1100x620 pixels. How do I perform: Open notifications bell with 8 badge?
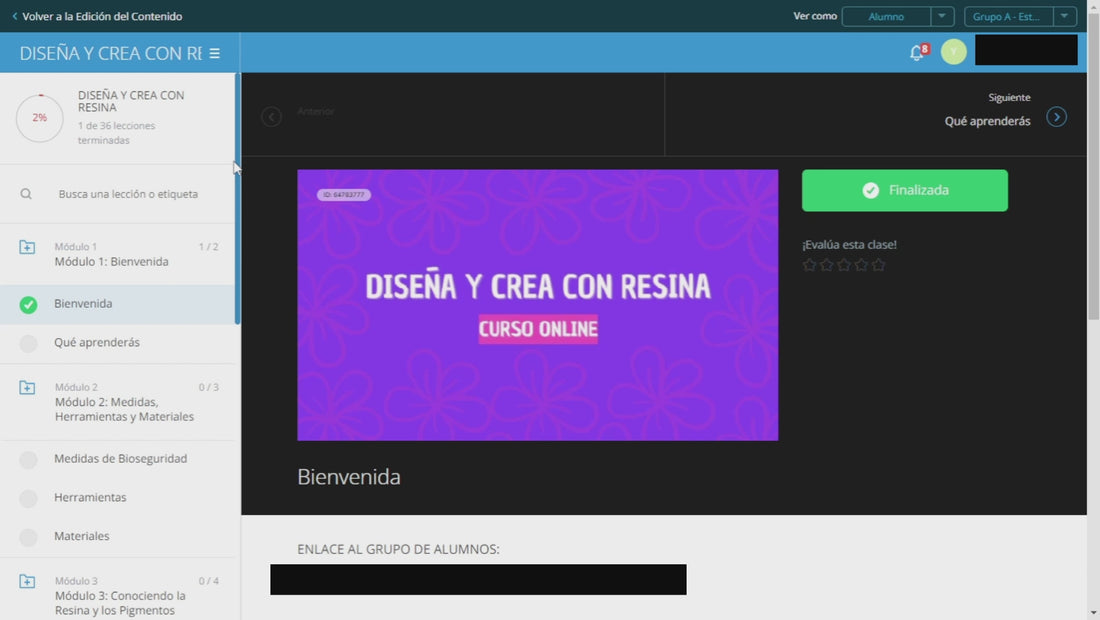pyautogui.click(x=918, y=51)
